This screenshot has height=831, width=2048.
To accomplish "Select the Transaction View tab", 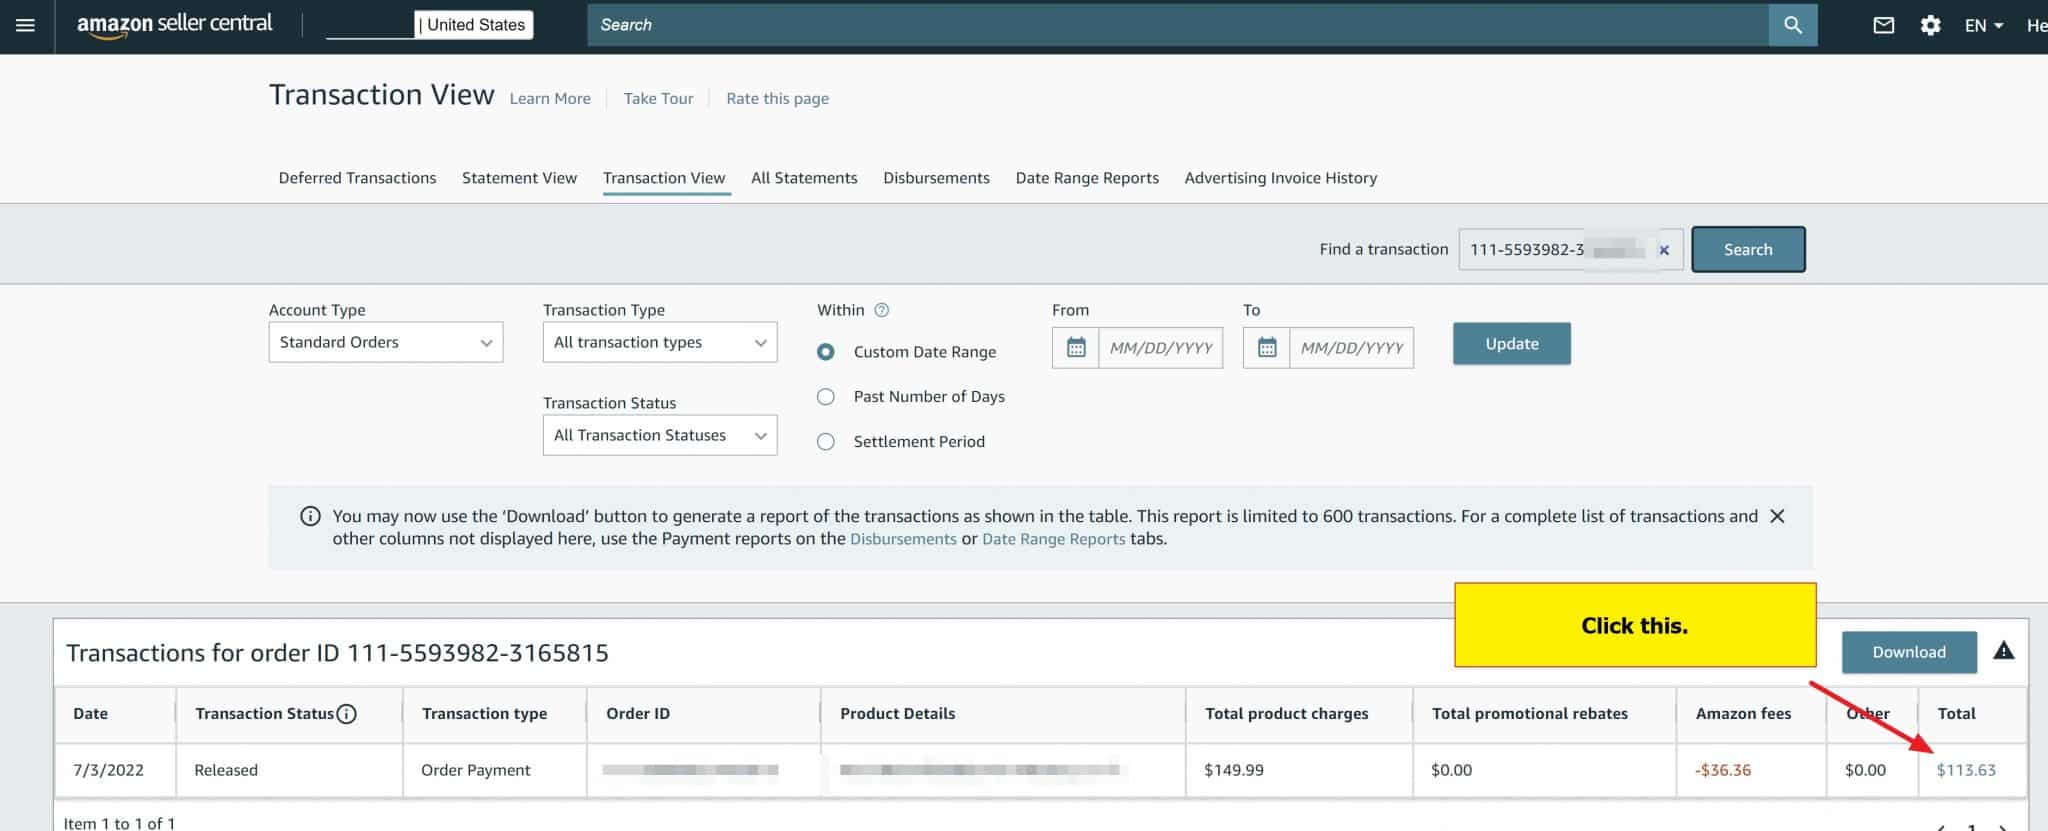I will tap(664, 178).
